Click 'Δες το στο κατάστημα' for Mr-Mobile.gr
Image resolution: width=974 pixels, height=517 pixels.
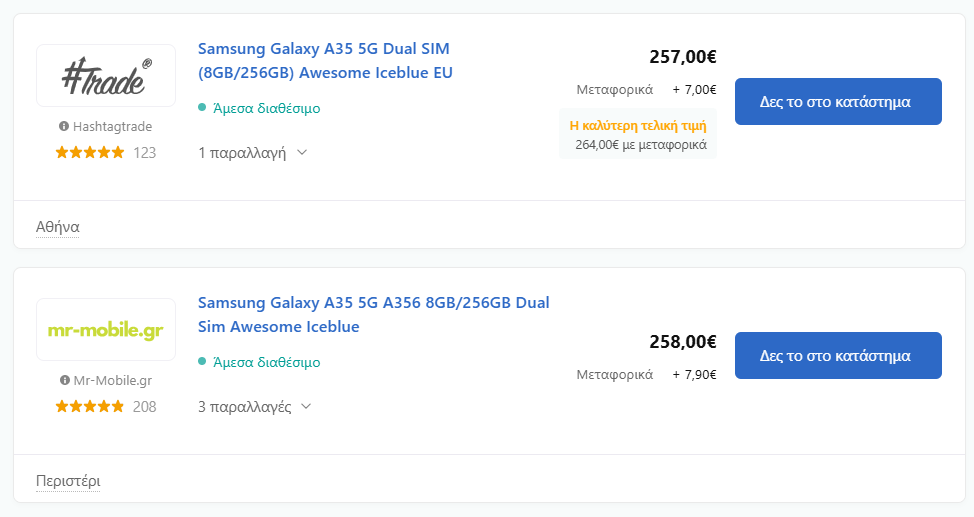tap(838, 355)
